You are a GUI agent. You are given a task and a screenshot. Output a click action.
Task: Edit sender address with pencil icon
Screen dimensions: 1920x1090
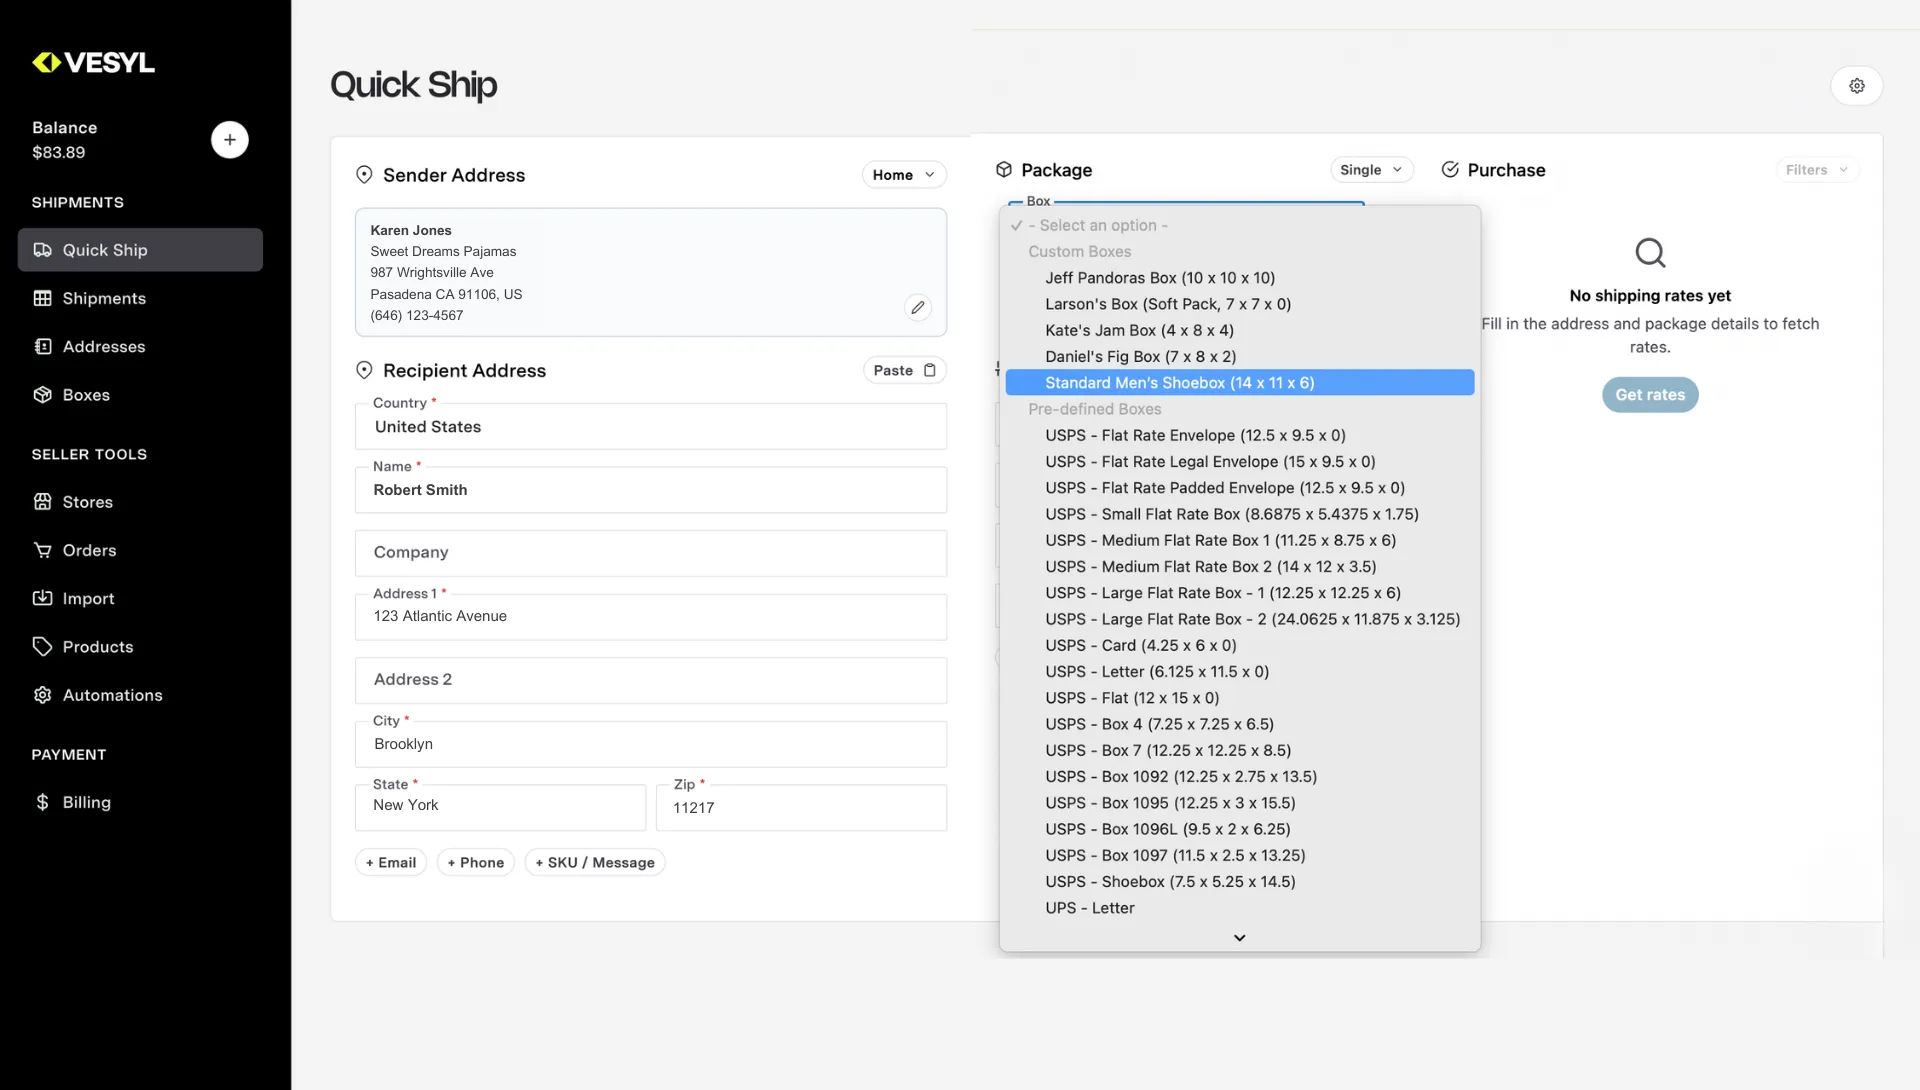tap(918, 308)
